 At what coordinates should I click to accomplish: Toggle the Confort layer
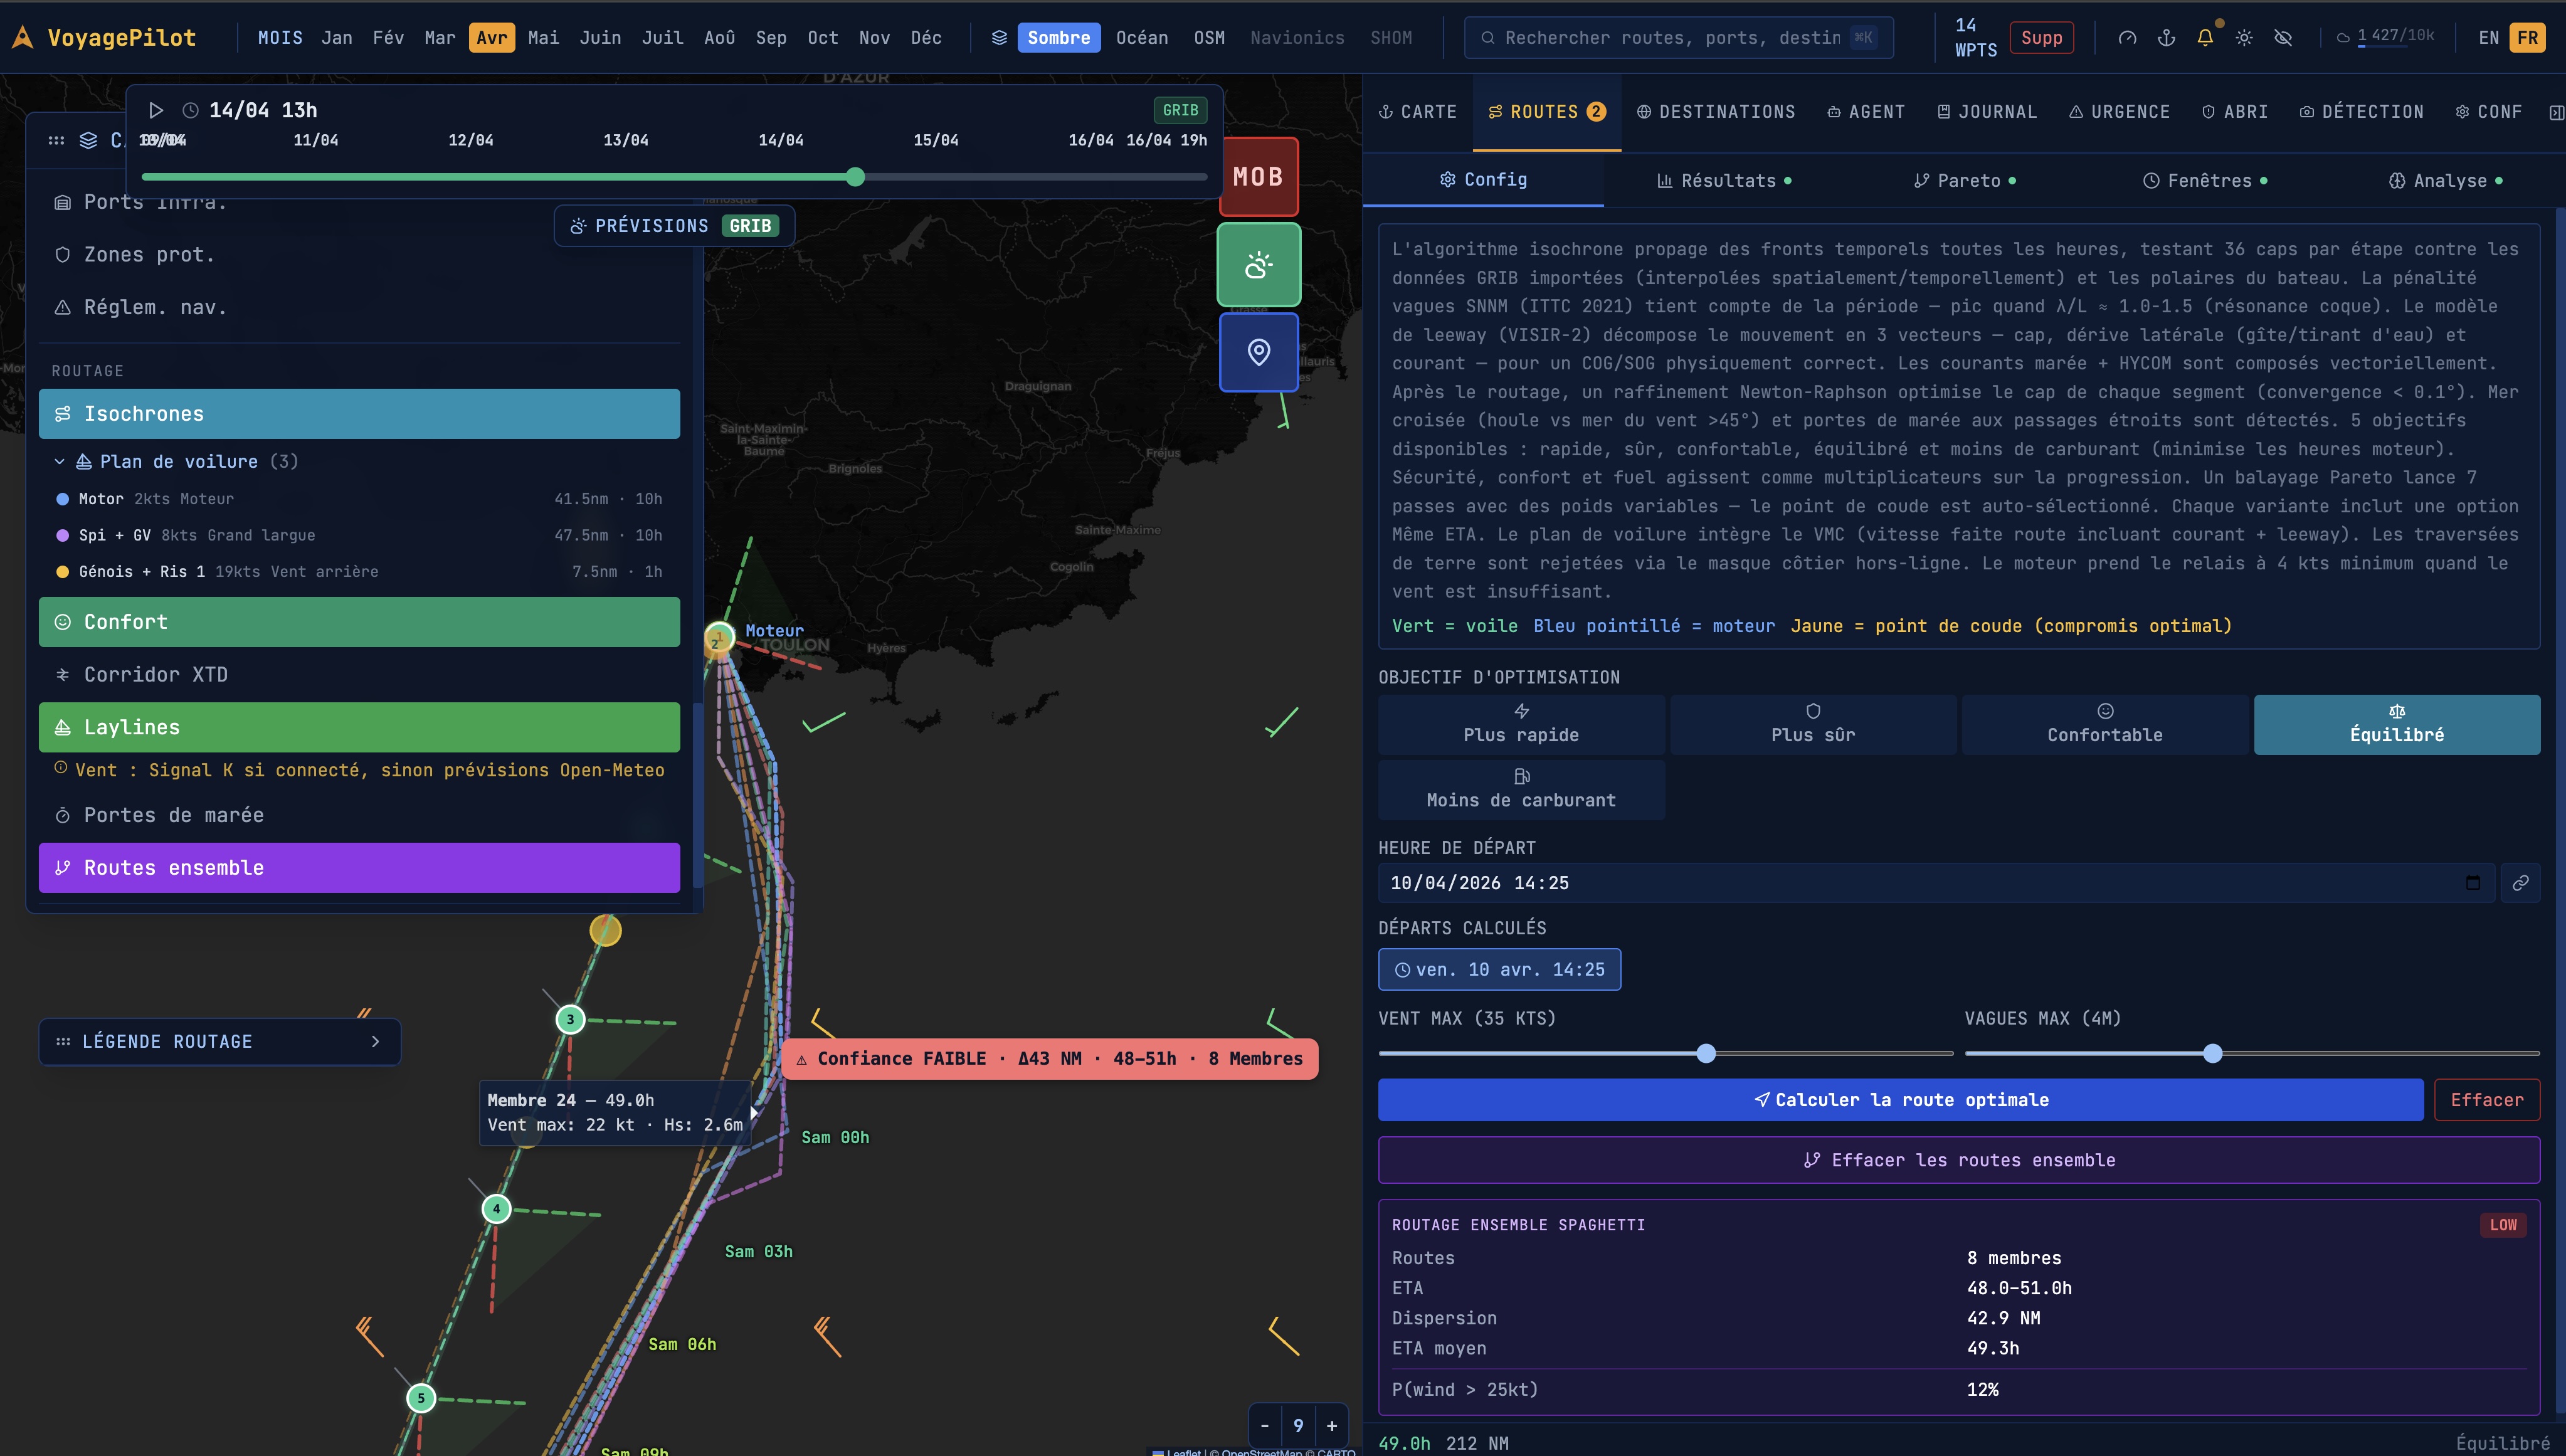pyautogui.click(x=359, y=622)
